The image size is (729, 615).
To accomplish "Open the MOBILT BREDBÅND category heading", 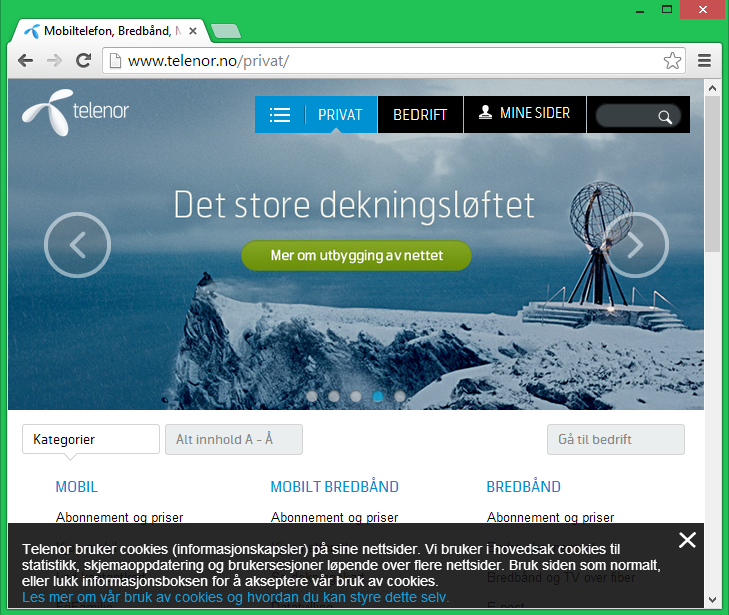I will tap(335, 487).
